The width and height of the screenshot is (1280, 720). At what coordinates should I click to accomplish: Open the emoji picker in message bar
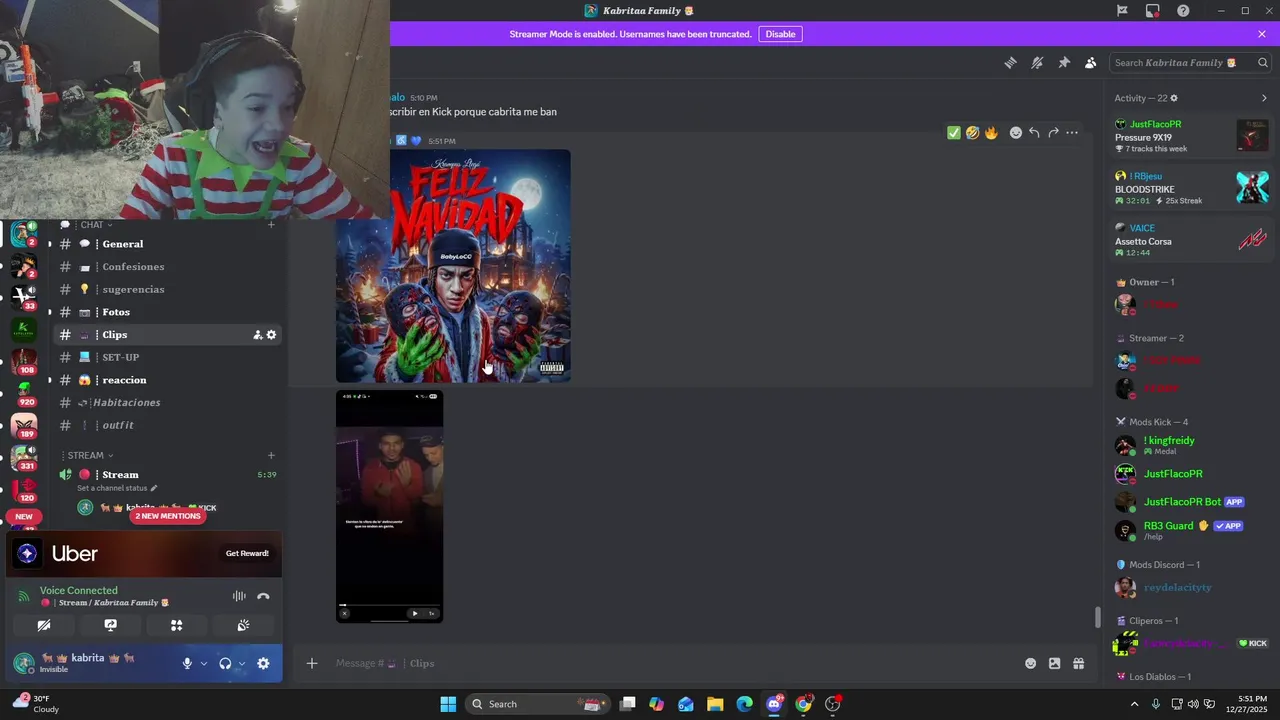click(1030, 663)
